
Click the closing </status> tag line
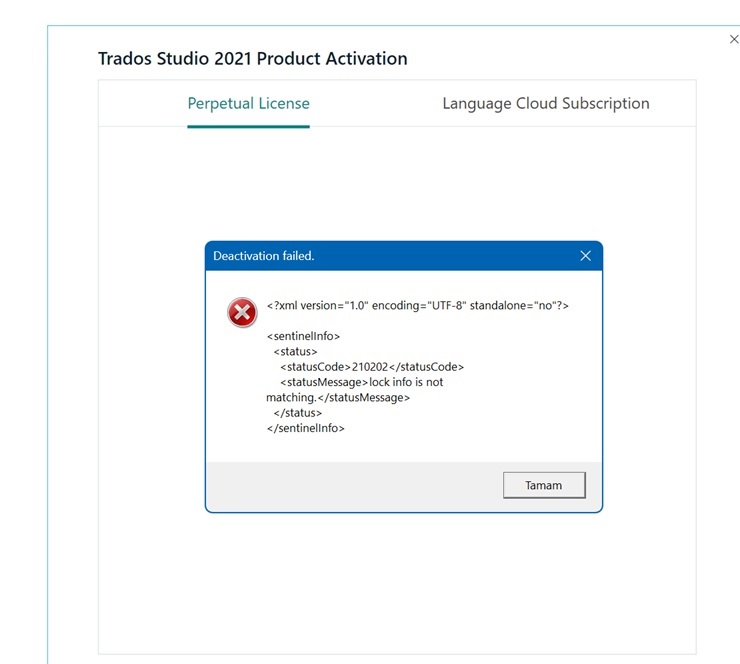(297, 413)
